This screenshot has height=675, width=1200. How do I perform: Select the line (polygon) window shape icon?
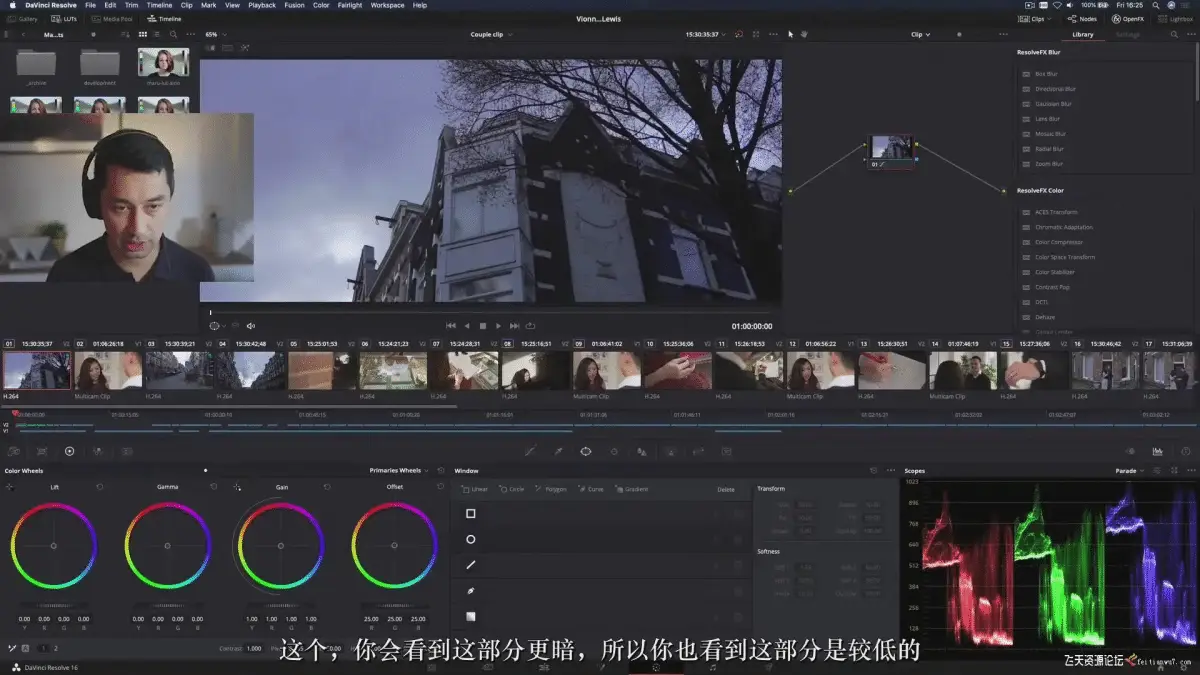[471, 566]
